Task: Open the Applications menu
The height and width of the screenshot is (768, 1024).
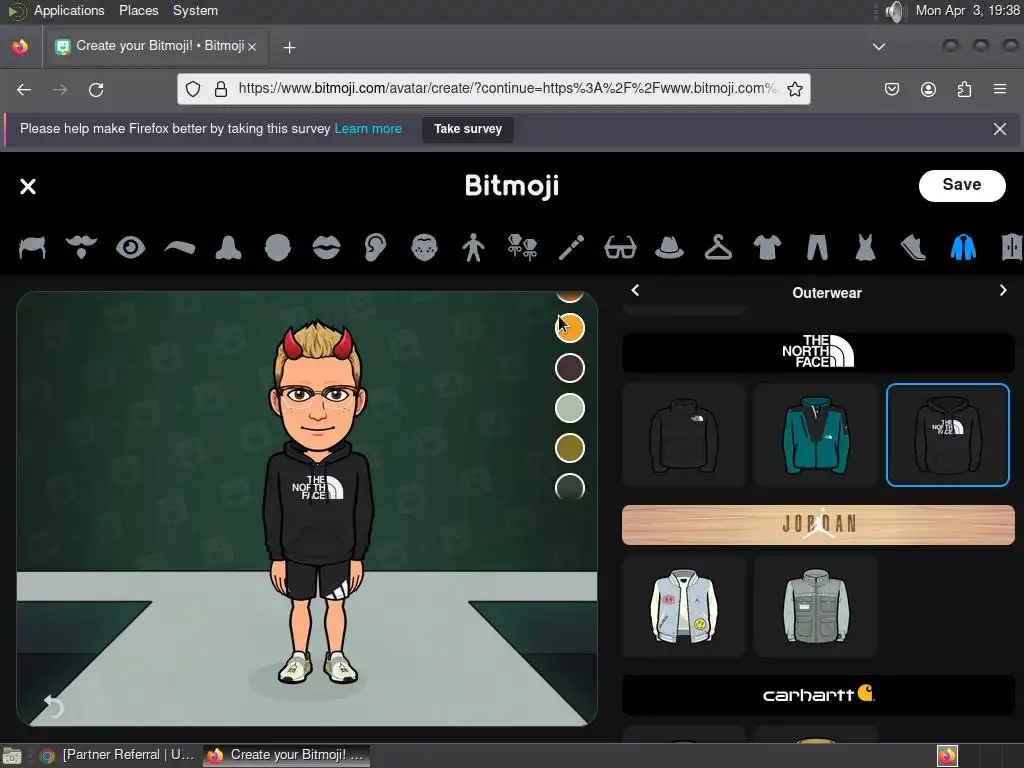Action: (69, 10)
